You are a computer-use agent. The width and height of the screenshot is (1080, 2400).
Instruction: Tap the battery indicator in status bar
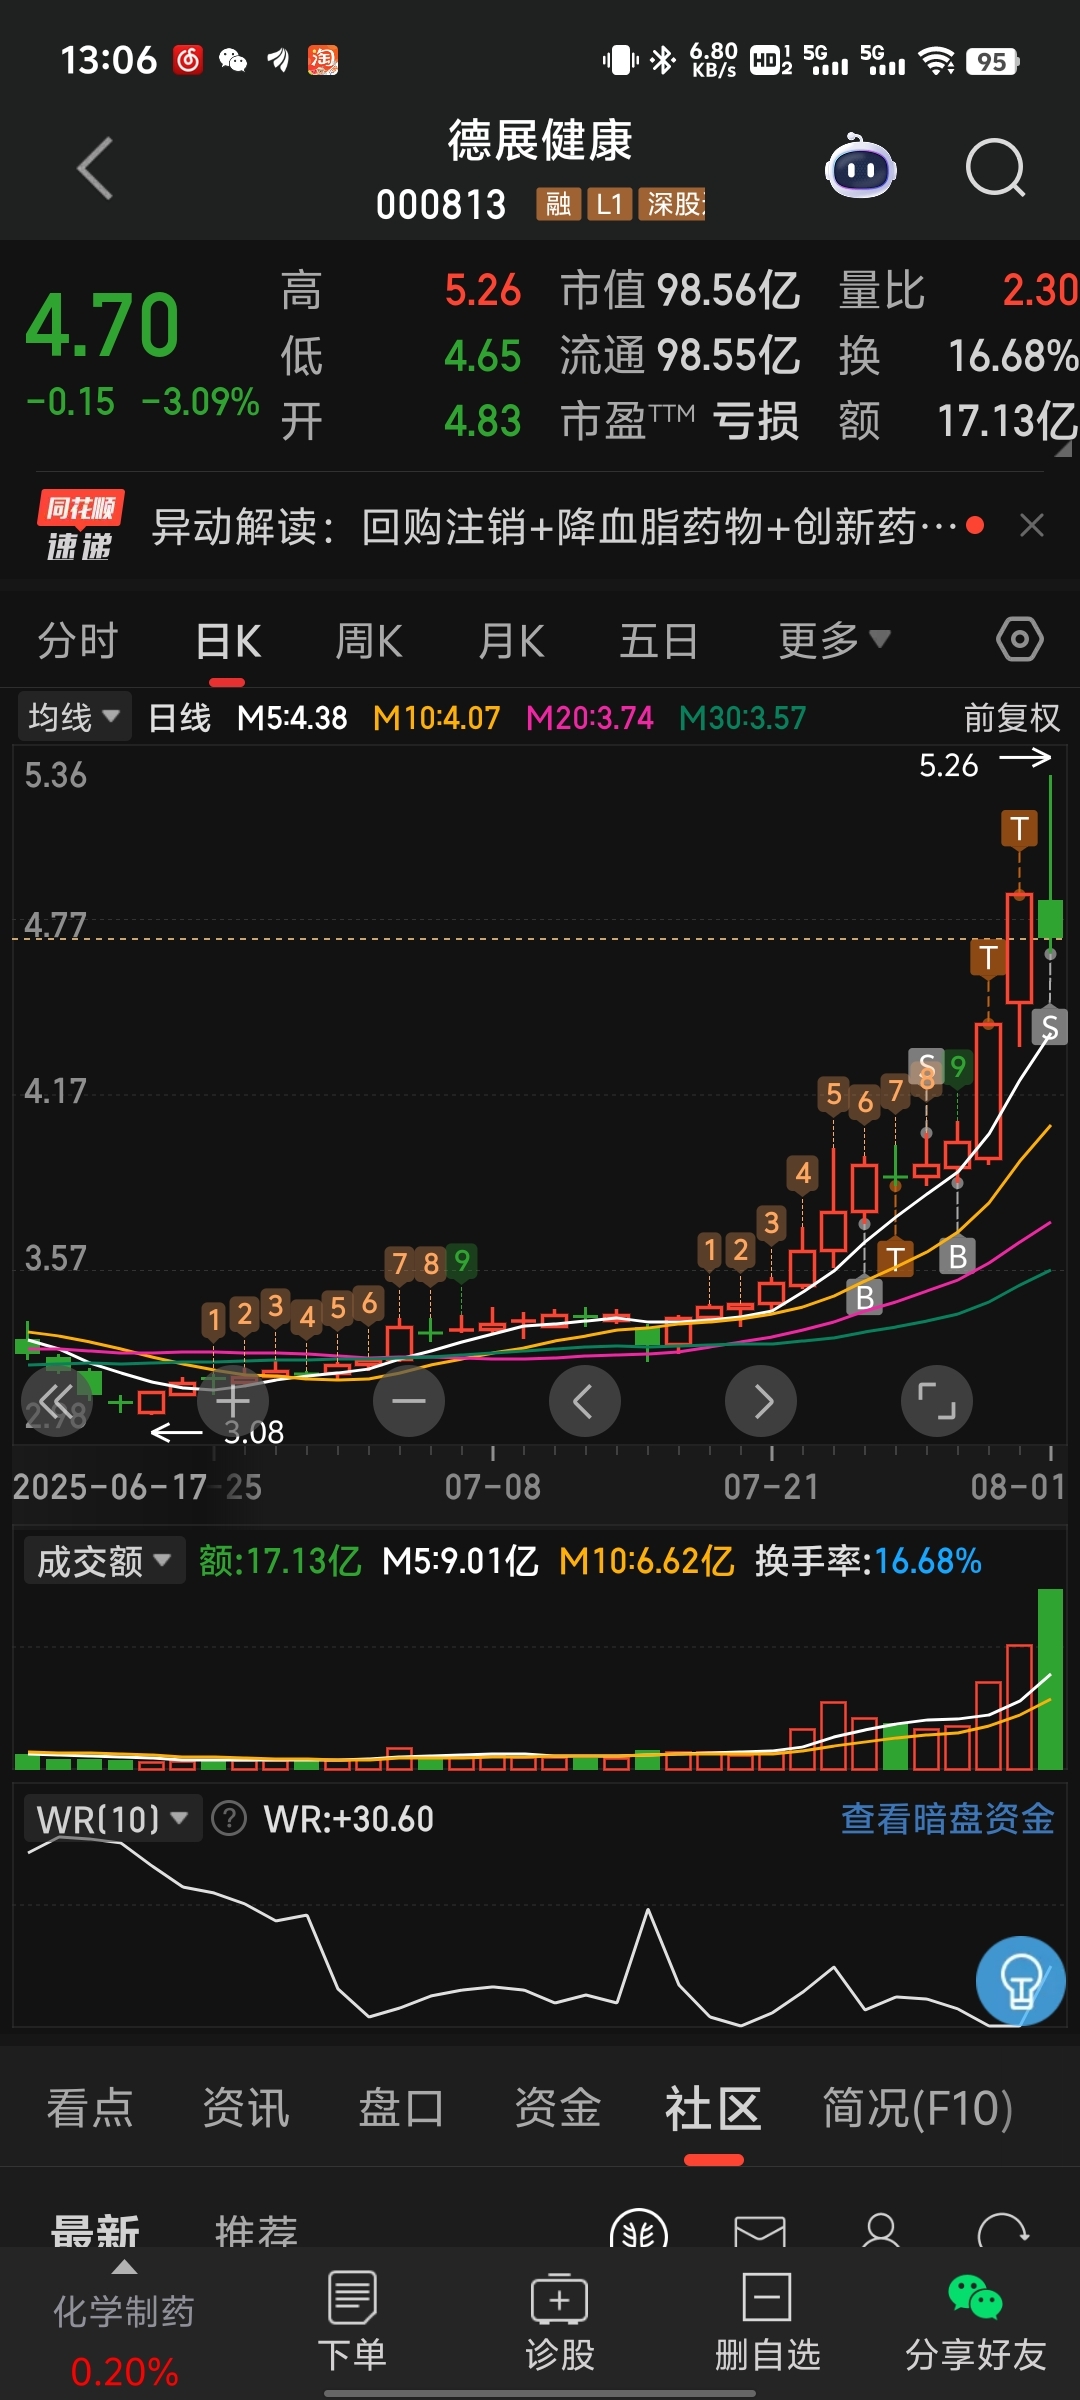pyautogui.click(x=993, y=62)
